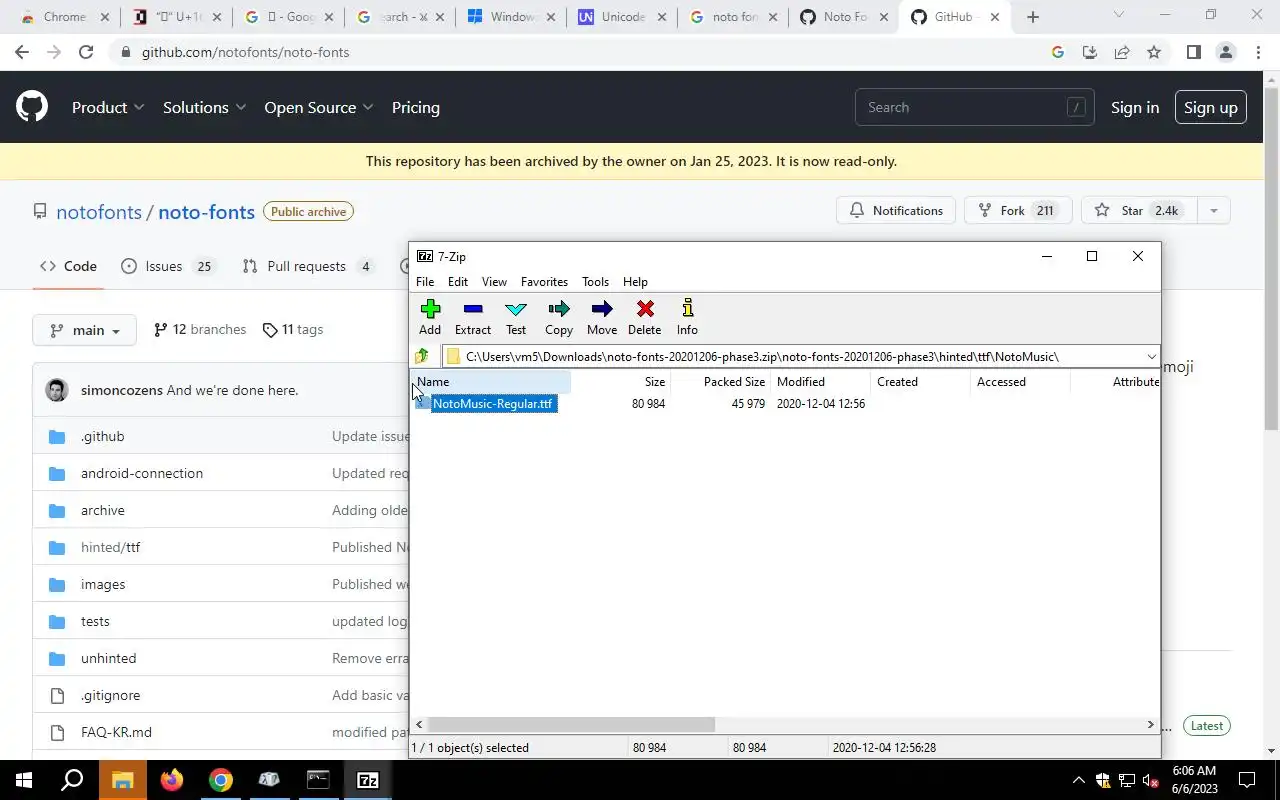The image size is (1280, 800).
Task: Click the GitHub logo icon
Action: pos(32,107)
